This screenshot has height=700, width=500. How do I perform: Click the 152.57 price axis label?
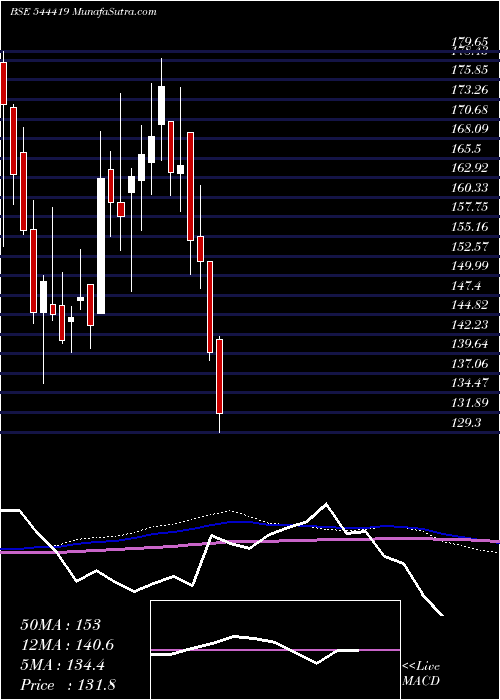pyautogui.click(x=469, y=246)
